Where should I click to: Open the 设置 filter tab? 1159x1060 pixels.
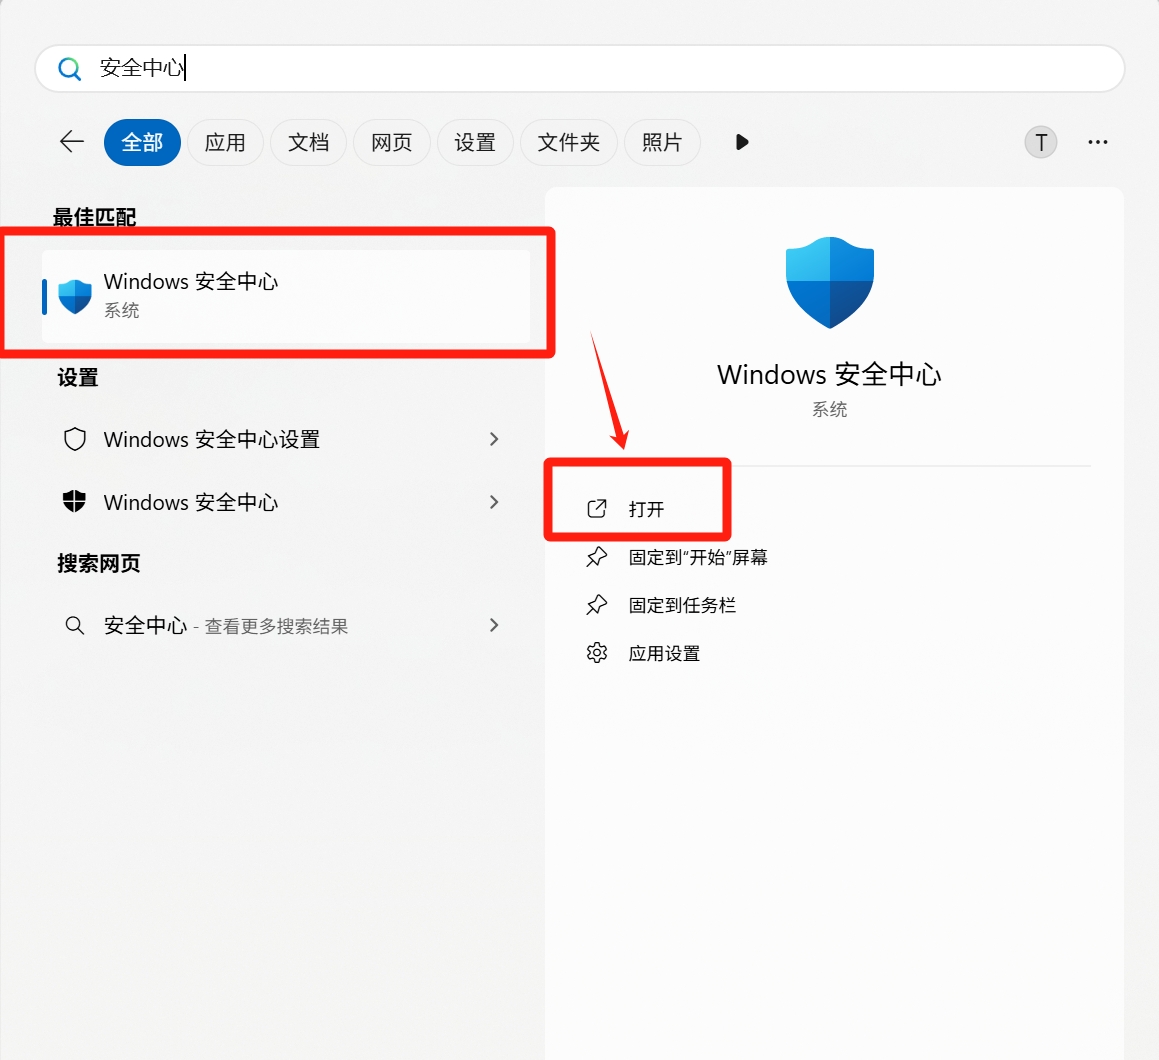[475, 142]
